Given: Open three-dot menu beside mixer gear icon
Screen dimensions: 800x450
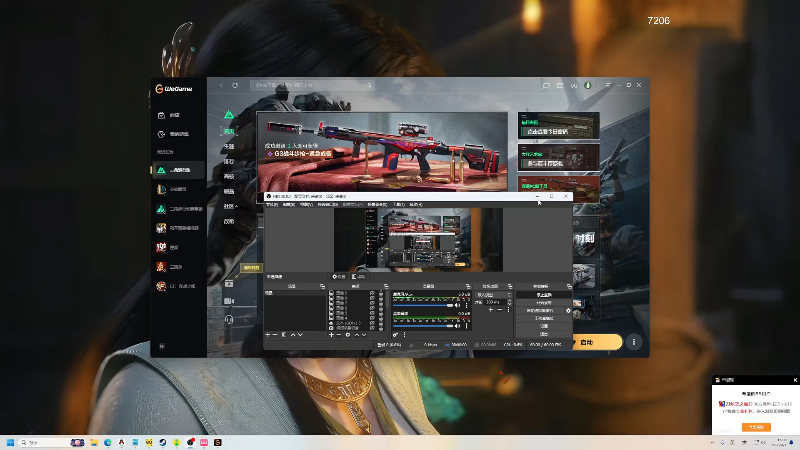Looking at the screenshot, I should pyautogui.click(x=405, y=335).
